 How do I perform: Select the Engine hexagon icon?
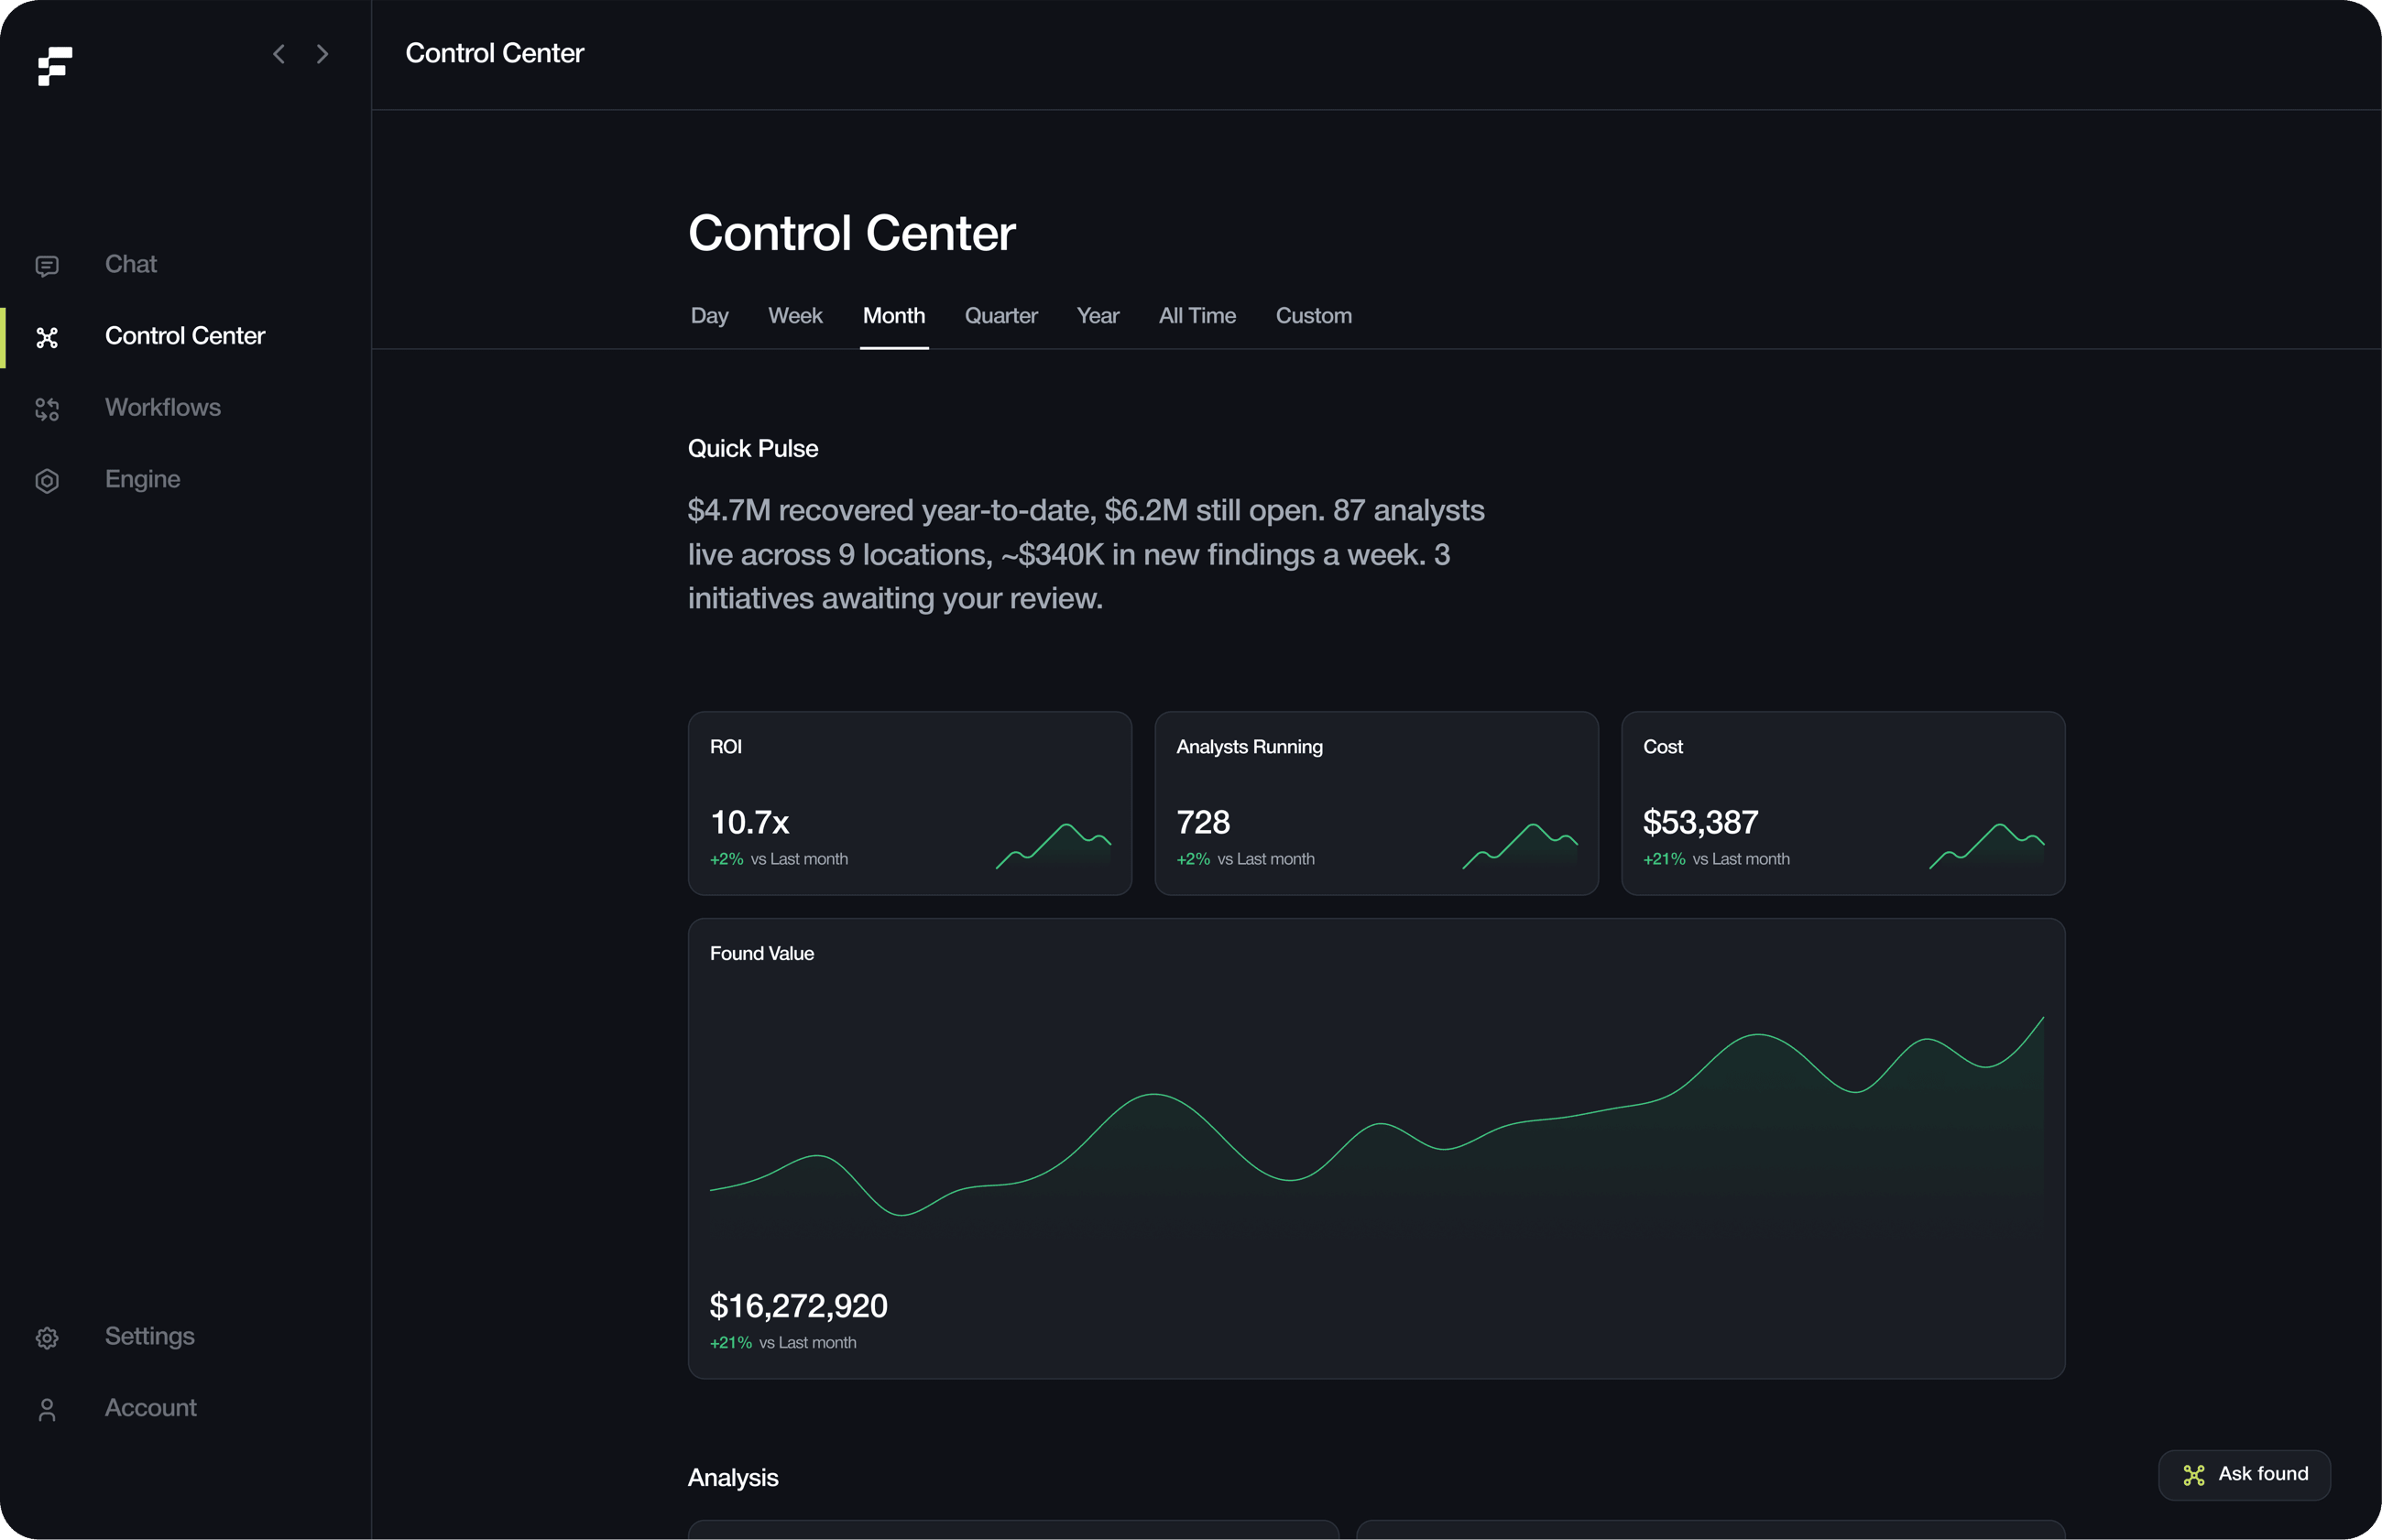point(47,481)
